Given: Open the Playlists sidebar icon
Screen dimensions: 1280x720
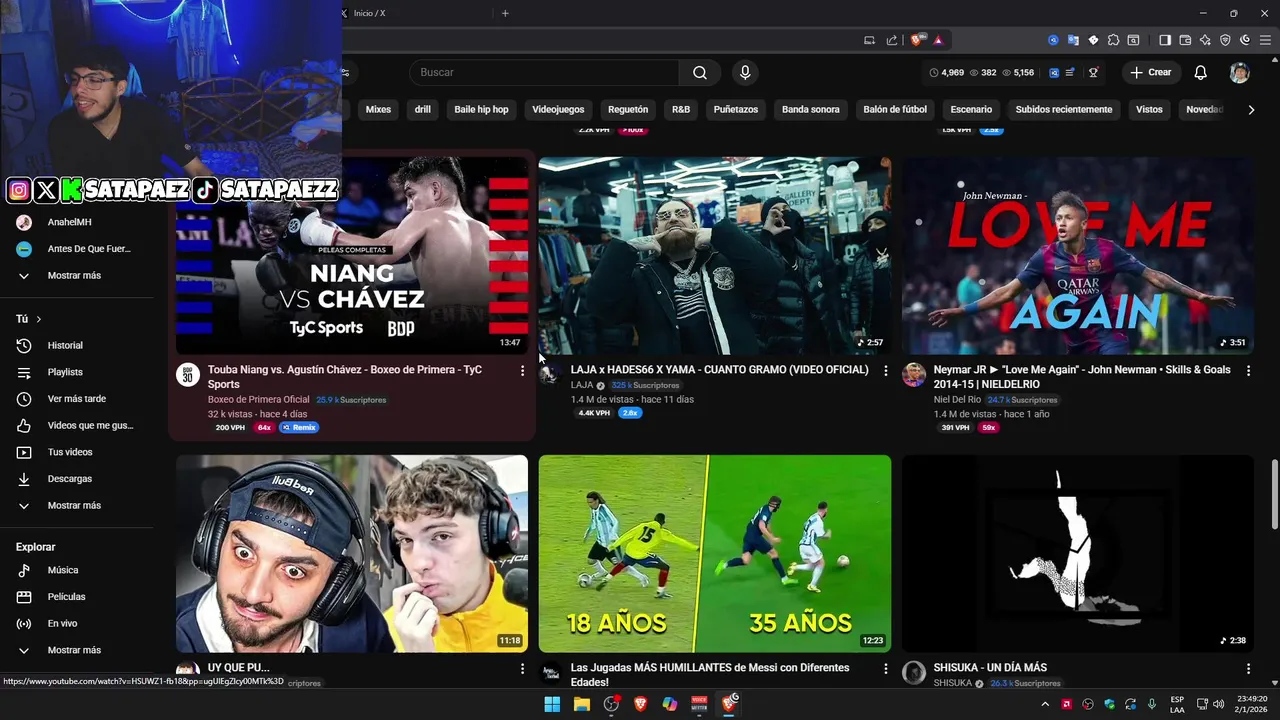Looking at the screenshot, I should click(24, 372).
